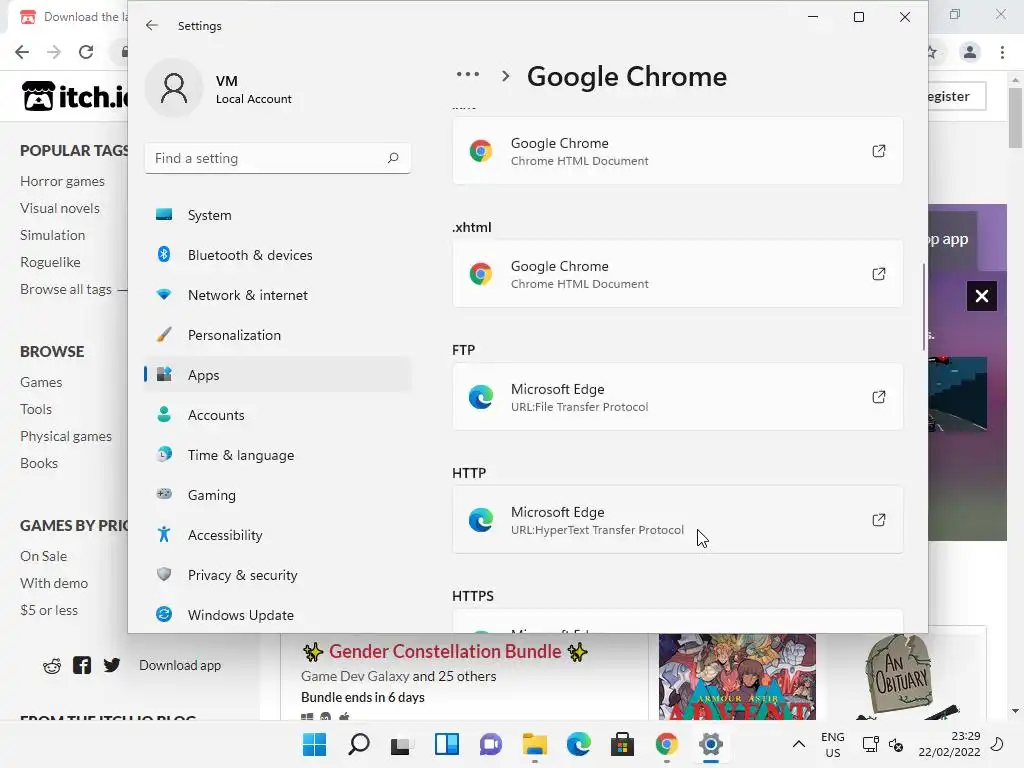Open Network & internet settings
The height and width of the screenshot is (768, 1024).
[x=278, y=295]
